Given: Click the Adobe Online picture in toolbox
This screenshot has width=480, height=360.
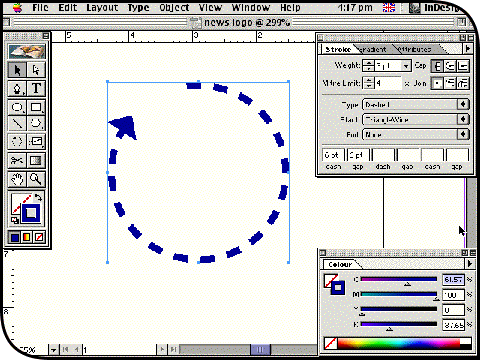Looking at the screenshot, I should [x=27, y=51].
